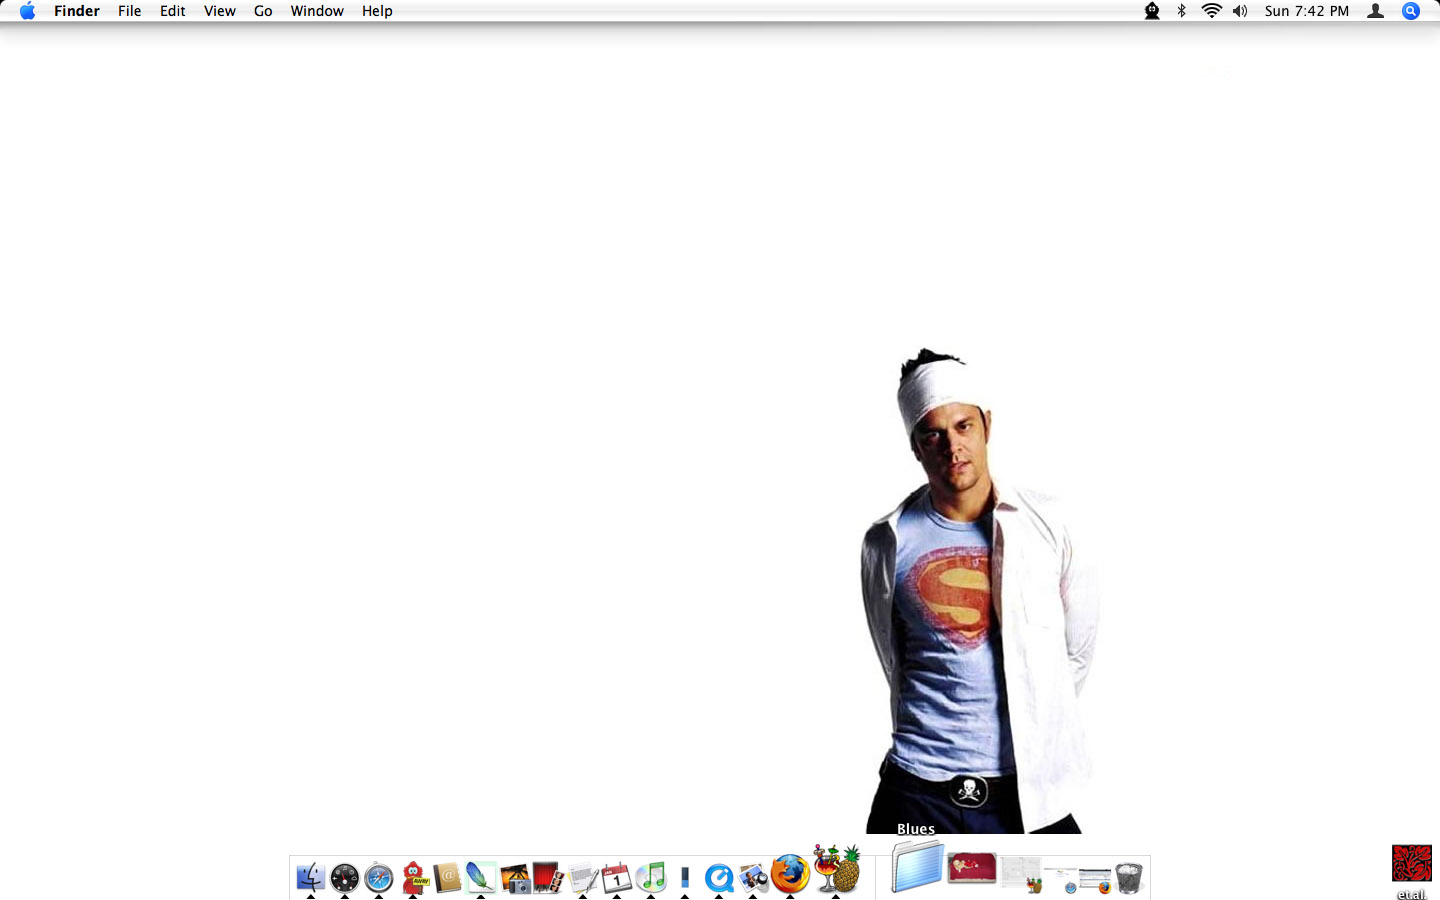The image size is (1440, 900).
Task: Open the Blues folder in the Dock
Action: 917,866
